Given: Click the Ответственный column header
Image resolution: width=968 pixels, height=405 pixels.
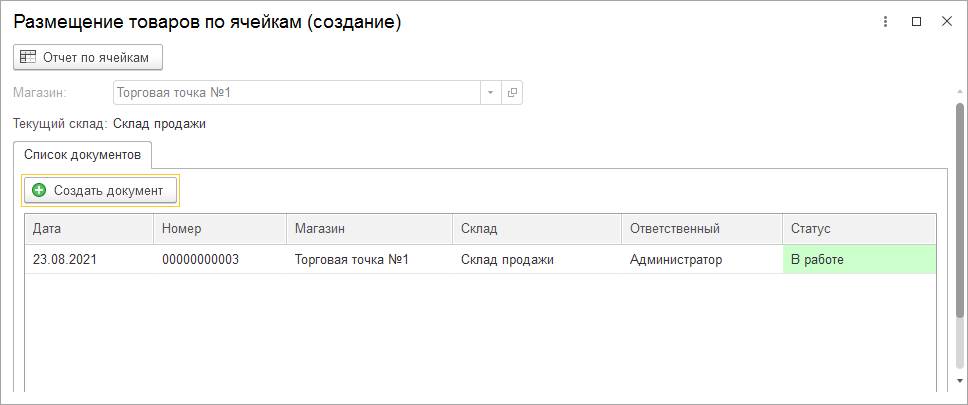Looking at the screenshot, I should [701, 229].
